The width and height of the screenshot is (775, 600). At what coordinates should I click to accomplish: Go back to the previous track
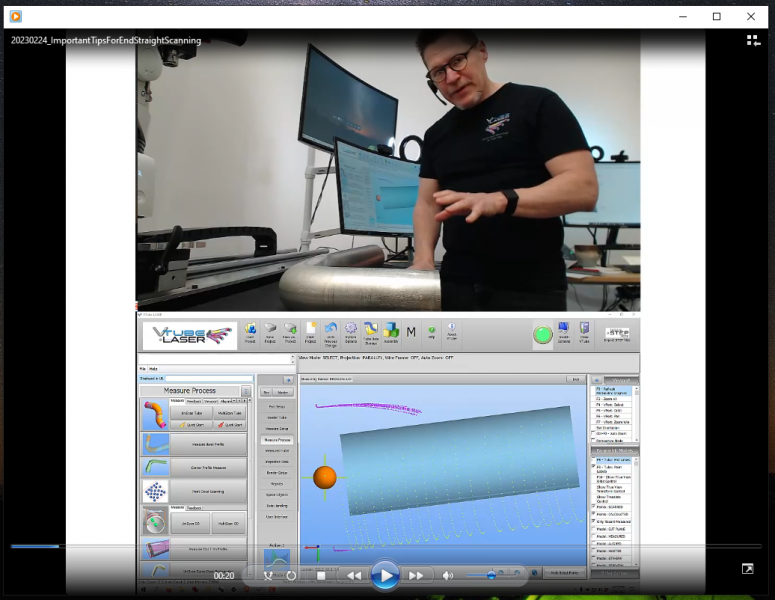coord(354,576)
